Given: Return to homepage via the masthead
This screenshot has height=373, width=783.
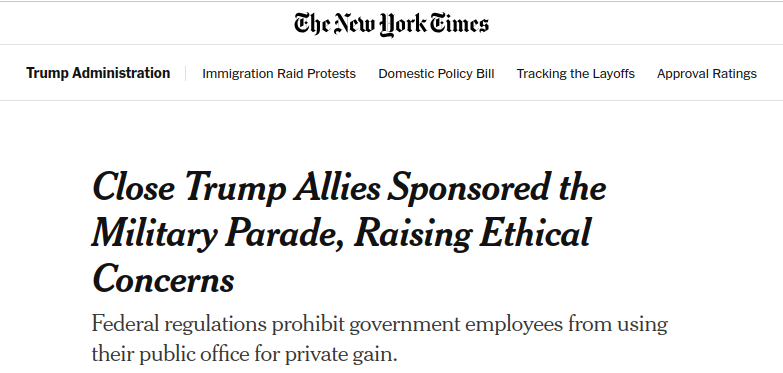Looking at the screenshot, I should pyautogui.click(x=391, y=23).
